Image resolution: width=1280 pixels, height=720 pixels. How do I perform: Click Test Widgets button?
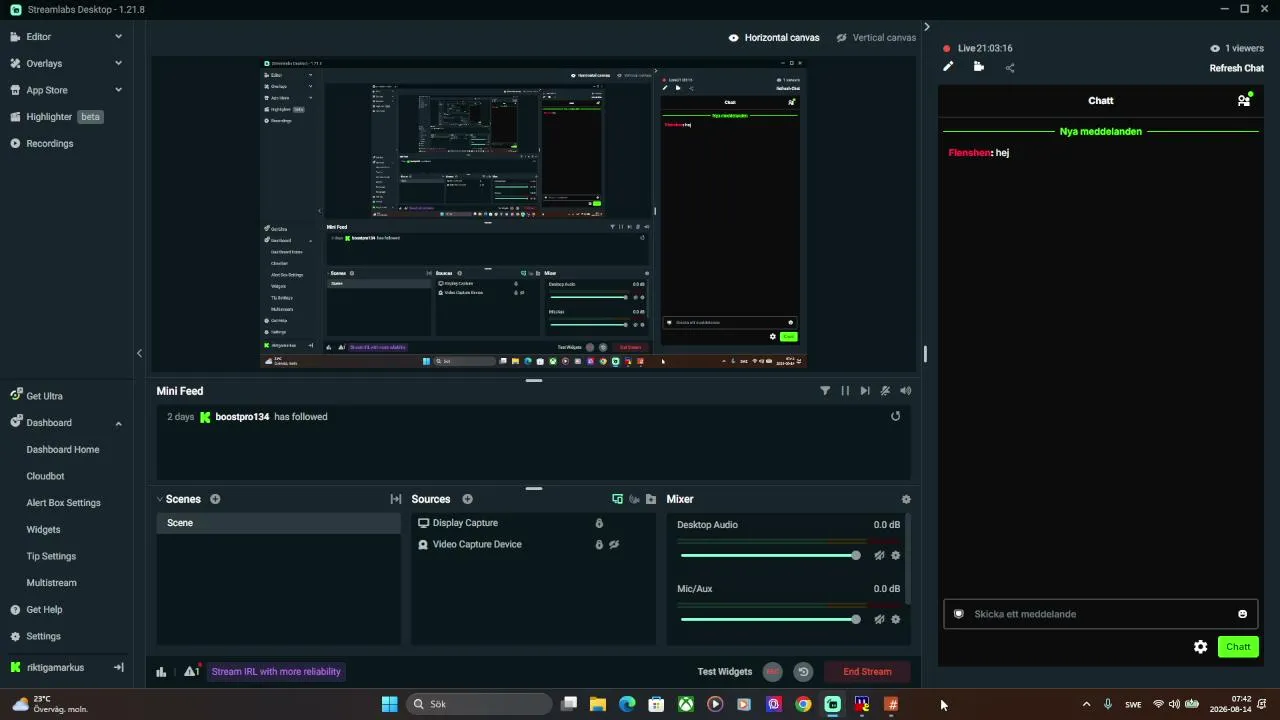(724, 672)
